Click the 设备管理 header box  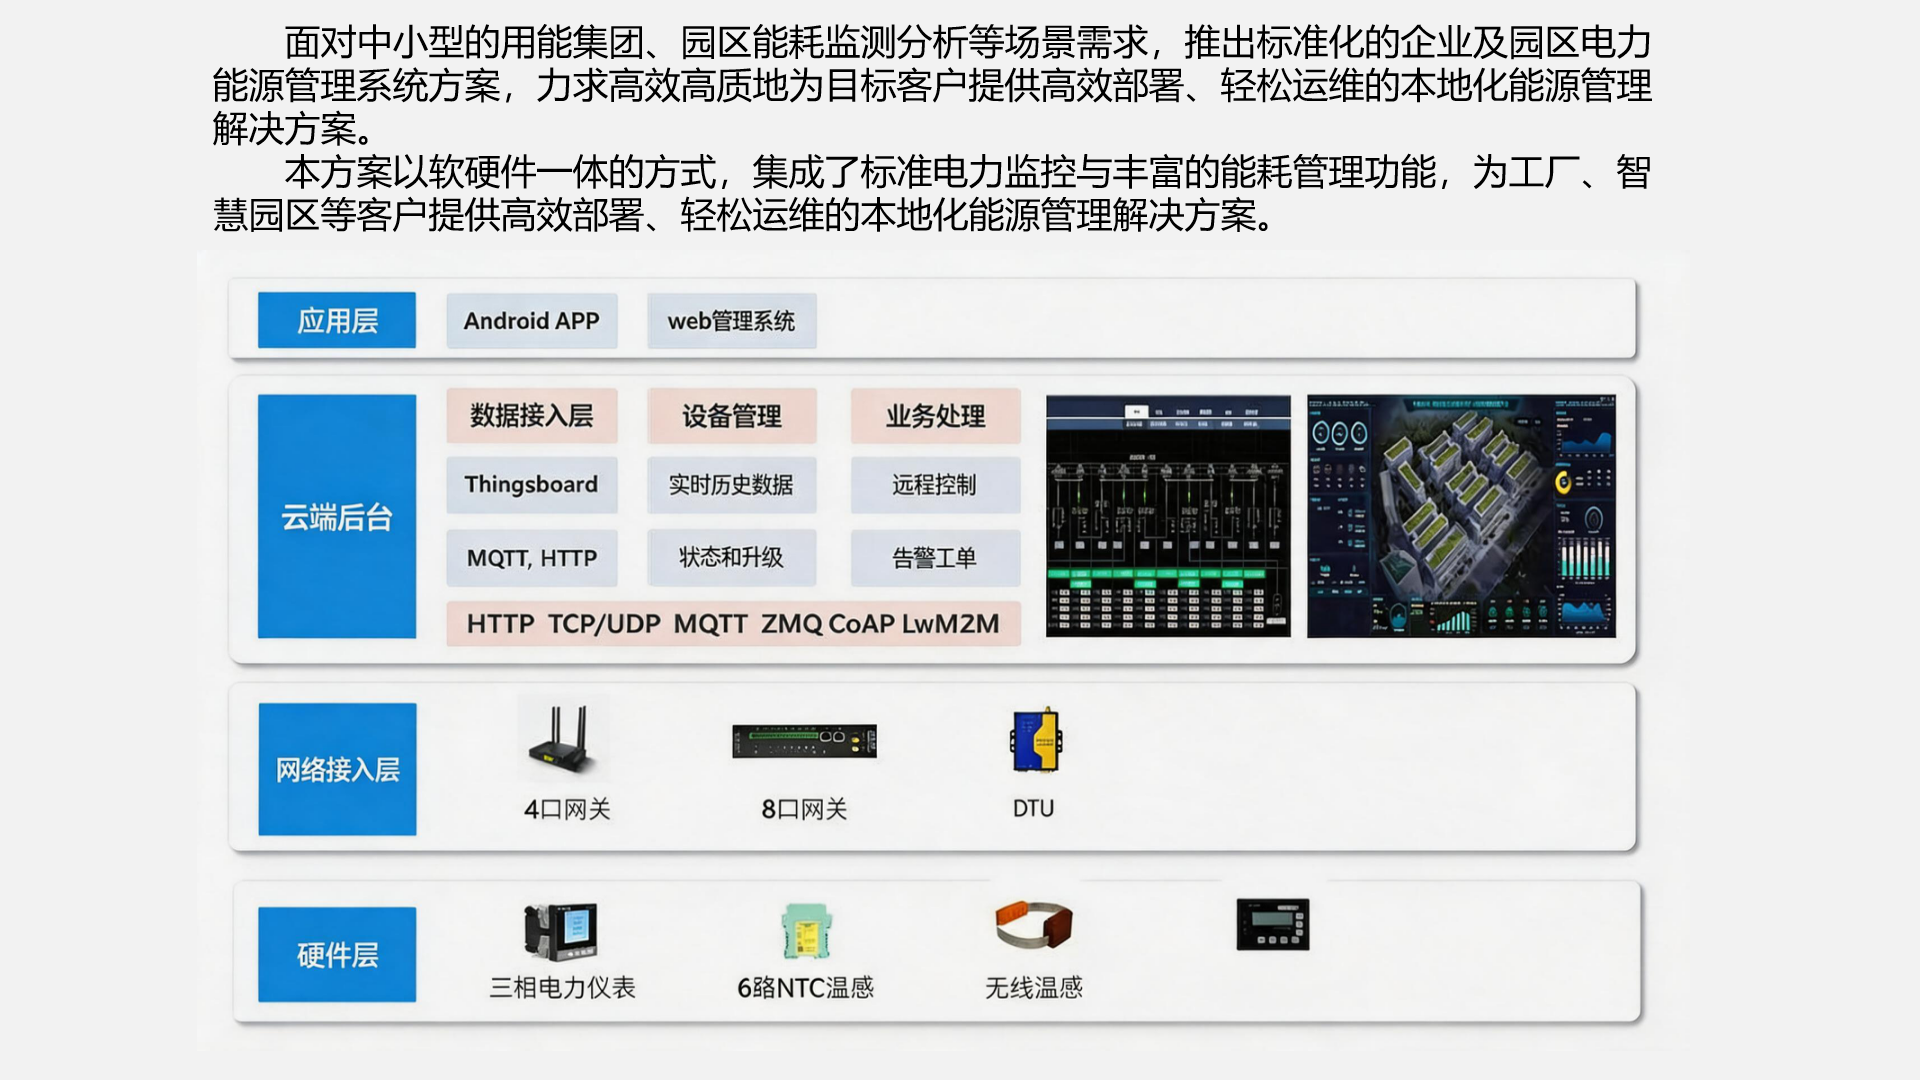(x=732, y=415)
